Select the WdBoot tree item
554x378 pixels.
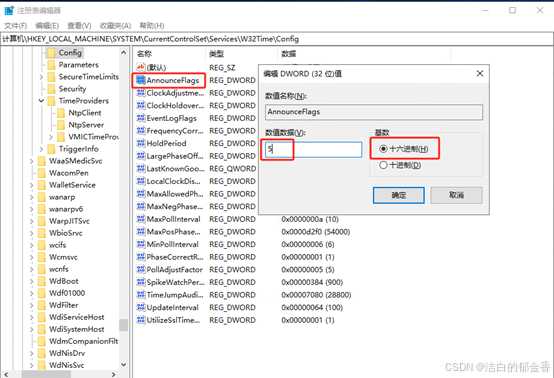coord(64,281)
